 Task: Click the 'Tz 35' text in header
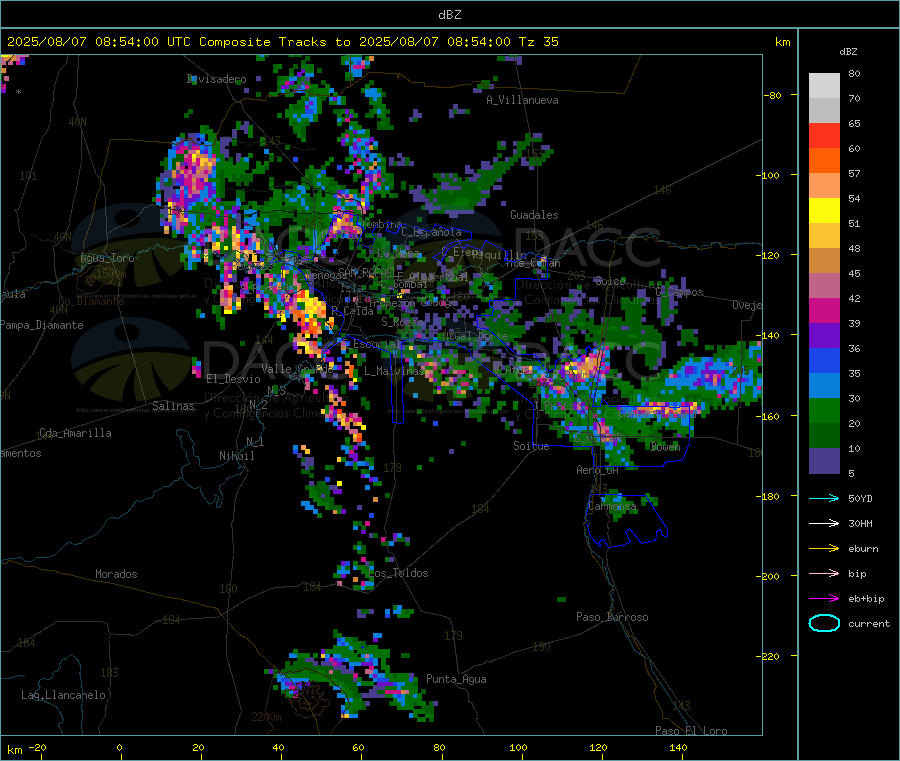(538, 42)
